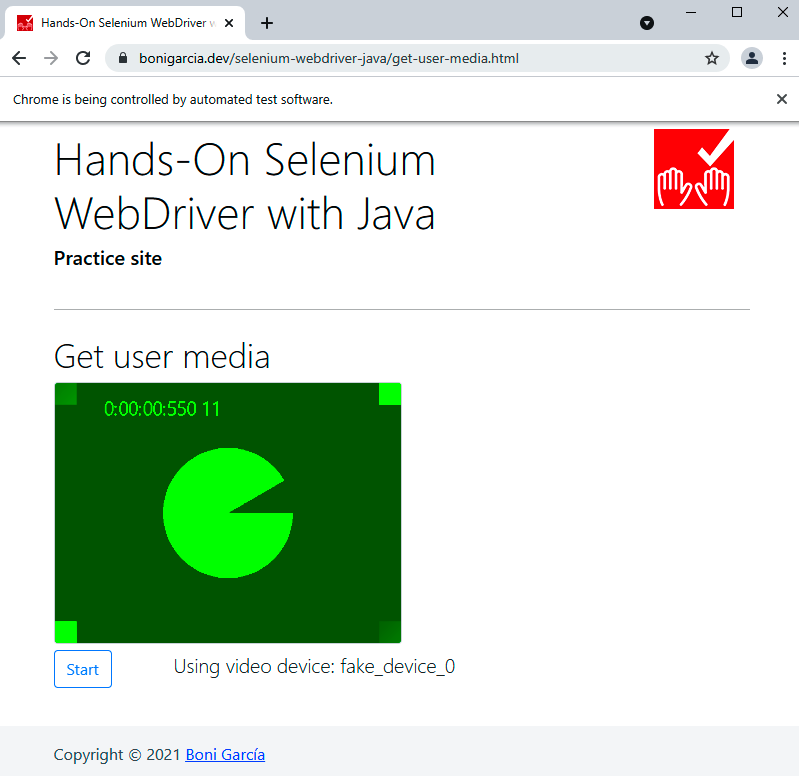Click the green pacman video preview
799x776 pixels.
pos(228,513)
